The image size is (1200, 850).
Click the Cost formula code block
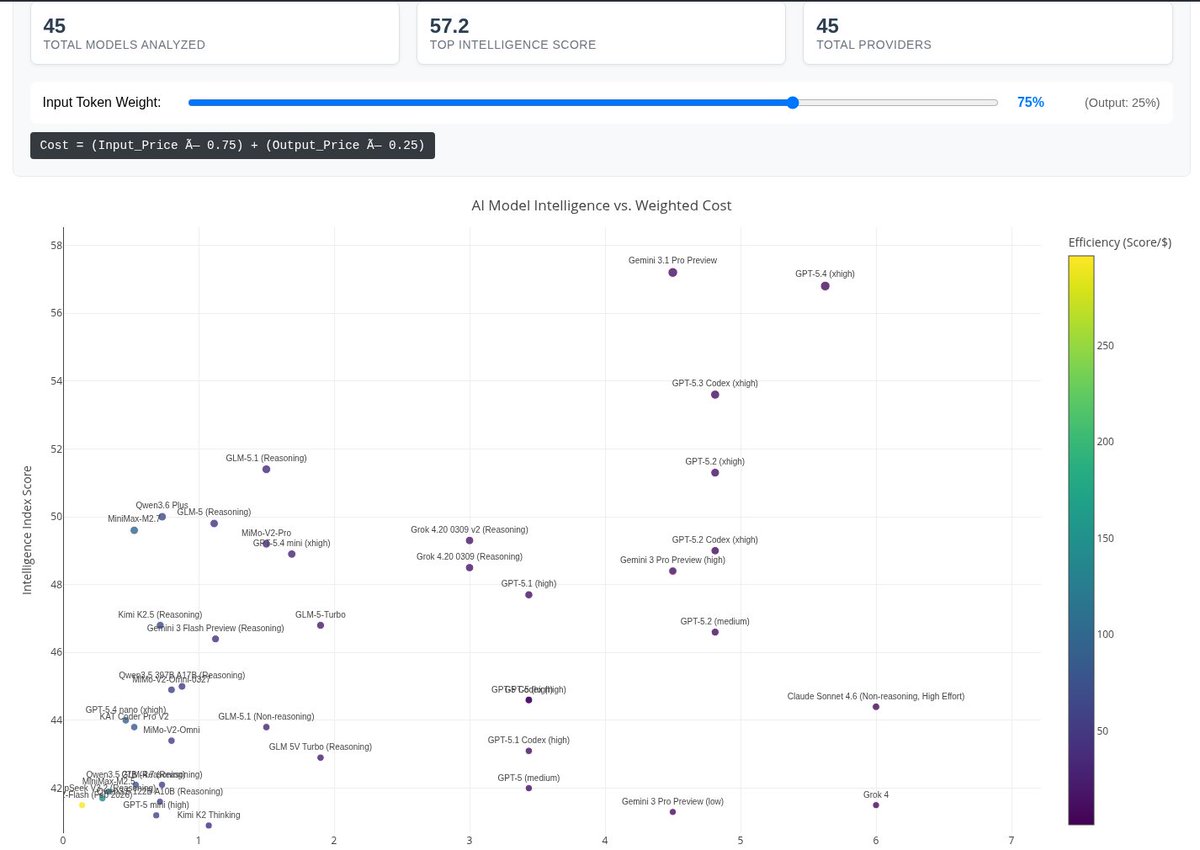(x=233, y=145)
